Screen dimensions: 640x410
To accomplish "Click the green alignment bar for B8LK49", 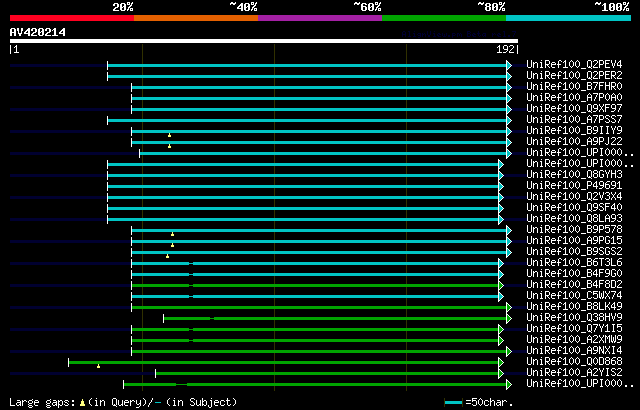I will click(x=319, y=308).
